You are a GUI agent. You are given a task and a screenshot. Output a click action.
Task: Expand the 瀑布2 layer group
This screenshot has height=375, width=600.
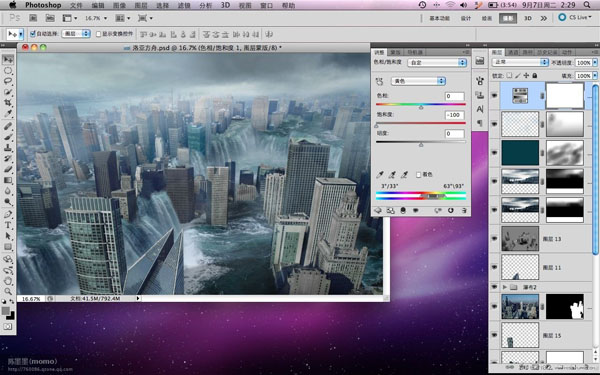coord(505,287)
